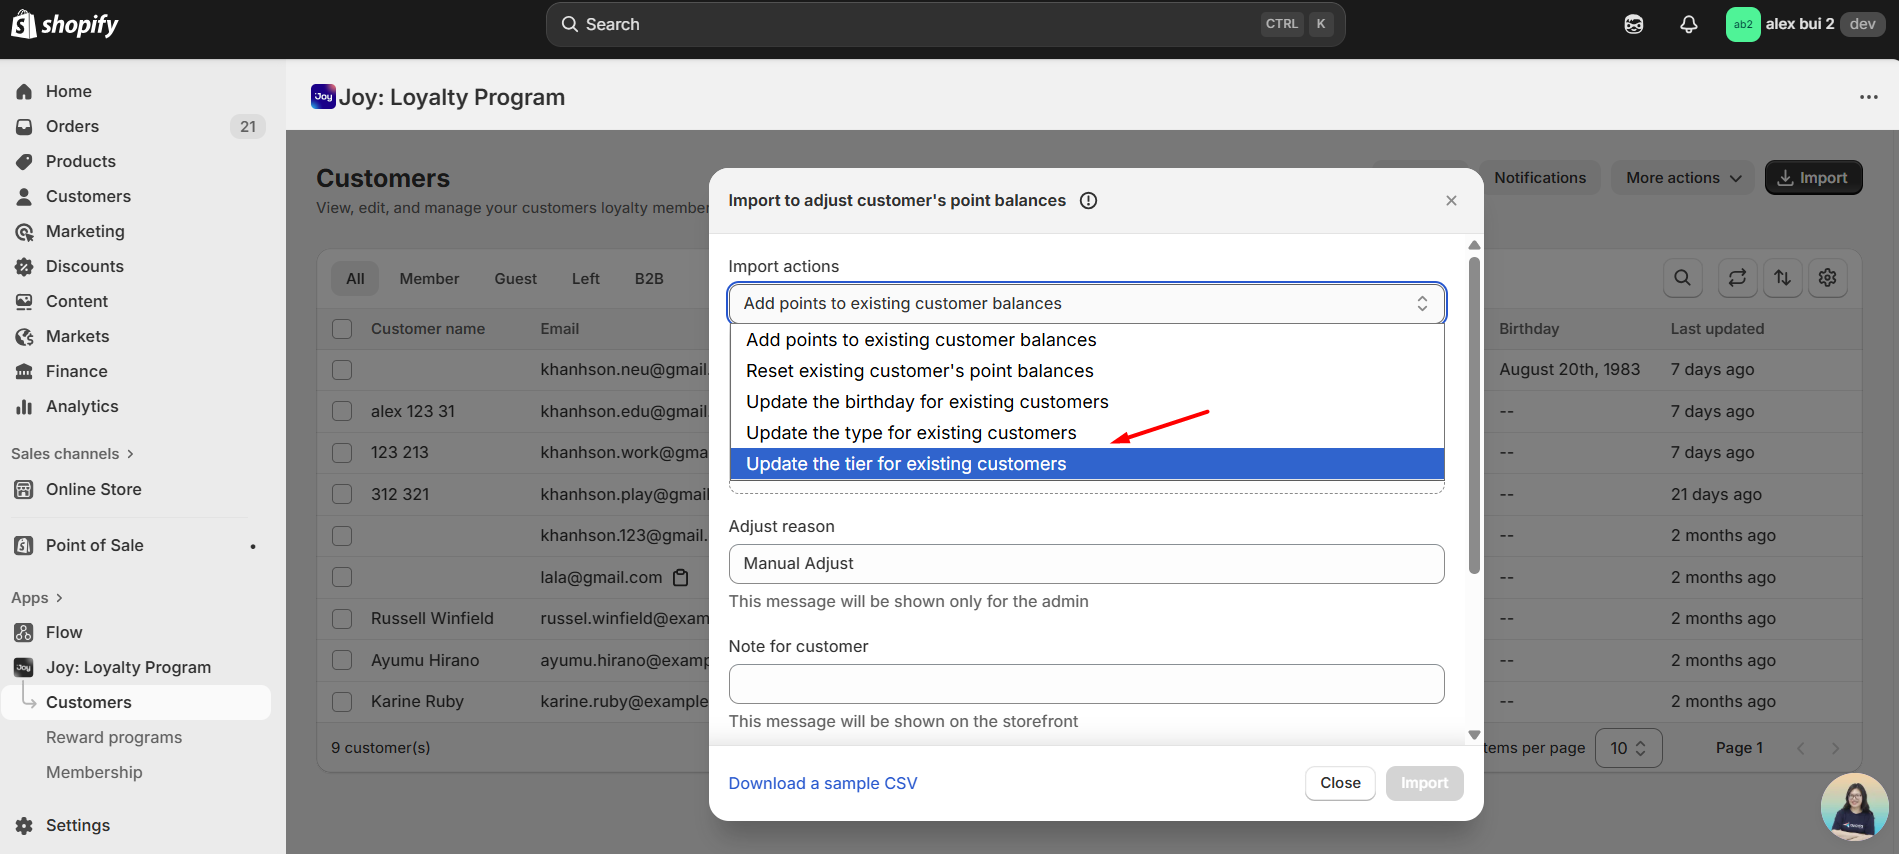Click the sort arrows icon in table toolbar

(x=1782, y=278)
